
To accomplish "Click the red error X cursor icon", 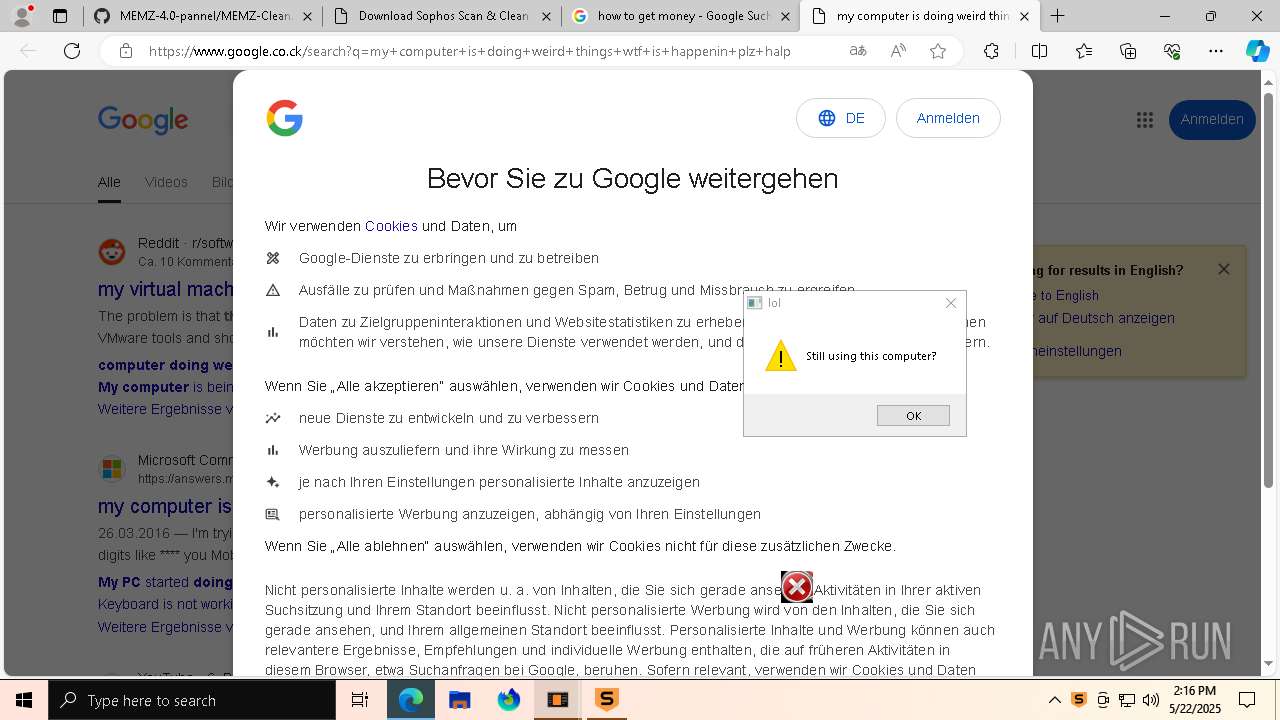I will coord(797,587).
